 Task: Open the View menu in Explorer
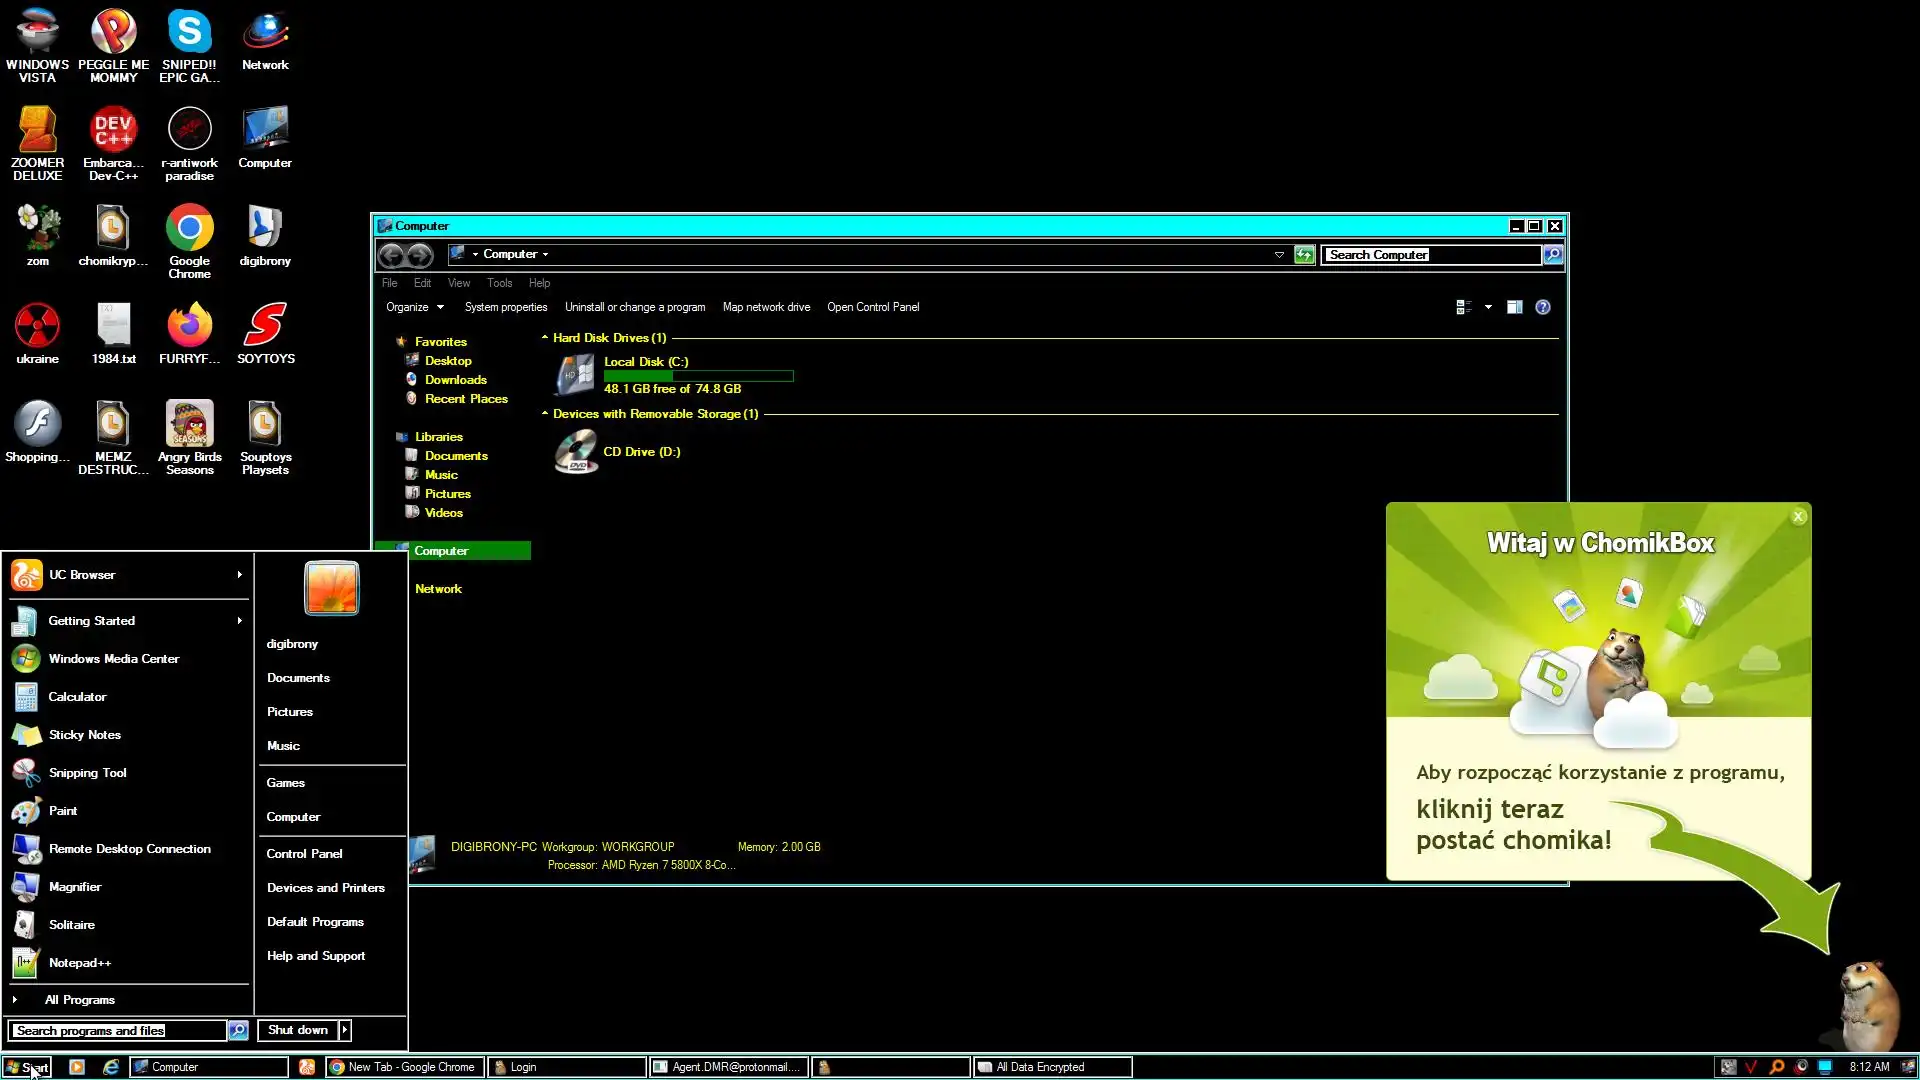tap(458, 283)
